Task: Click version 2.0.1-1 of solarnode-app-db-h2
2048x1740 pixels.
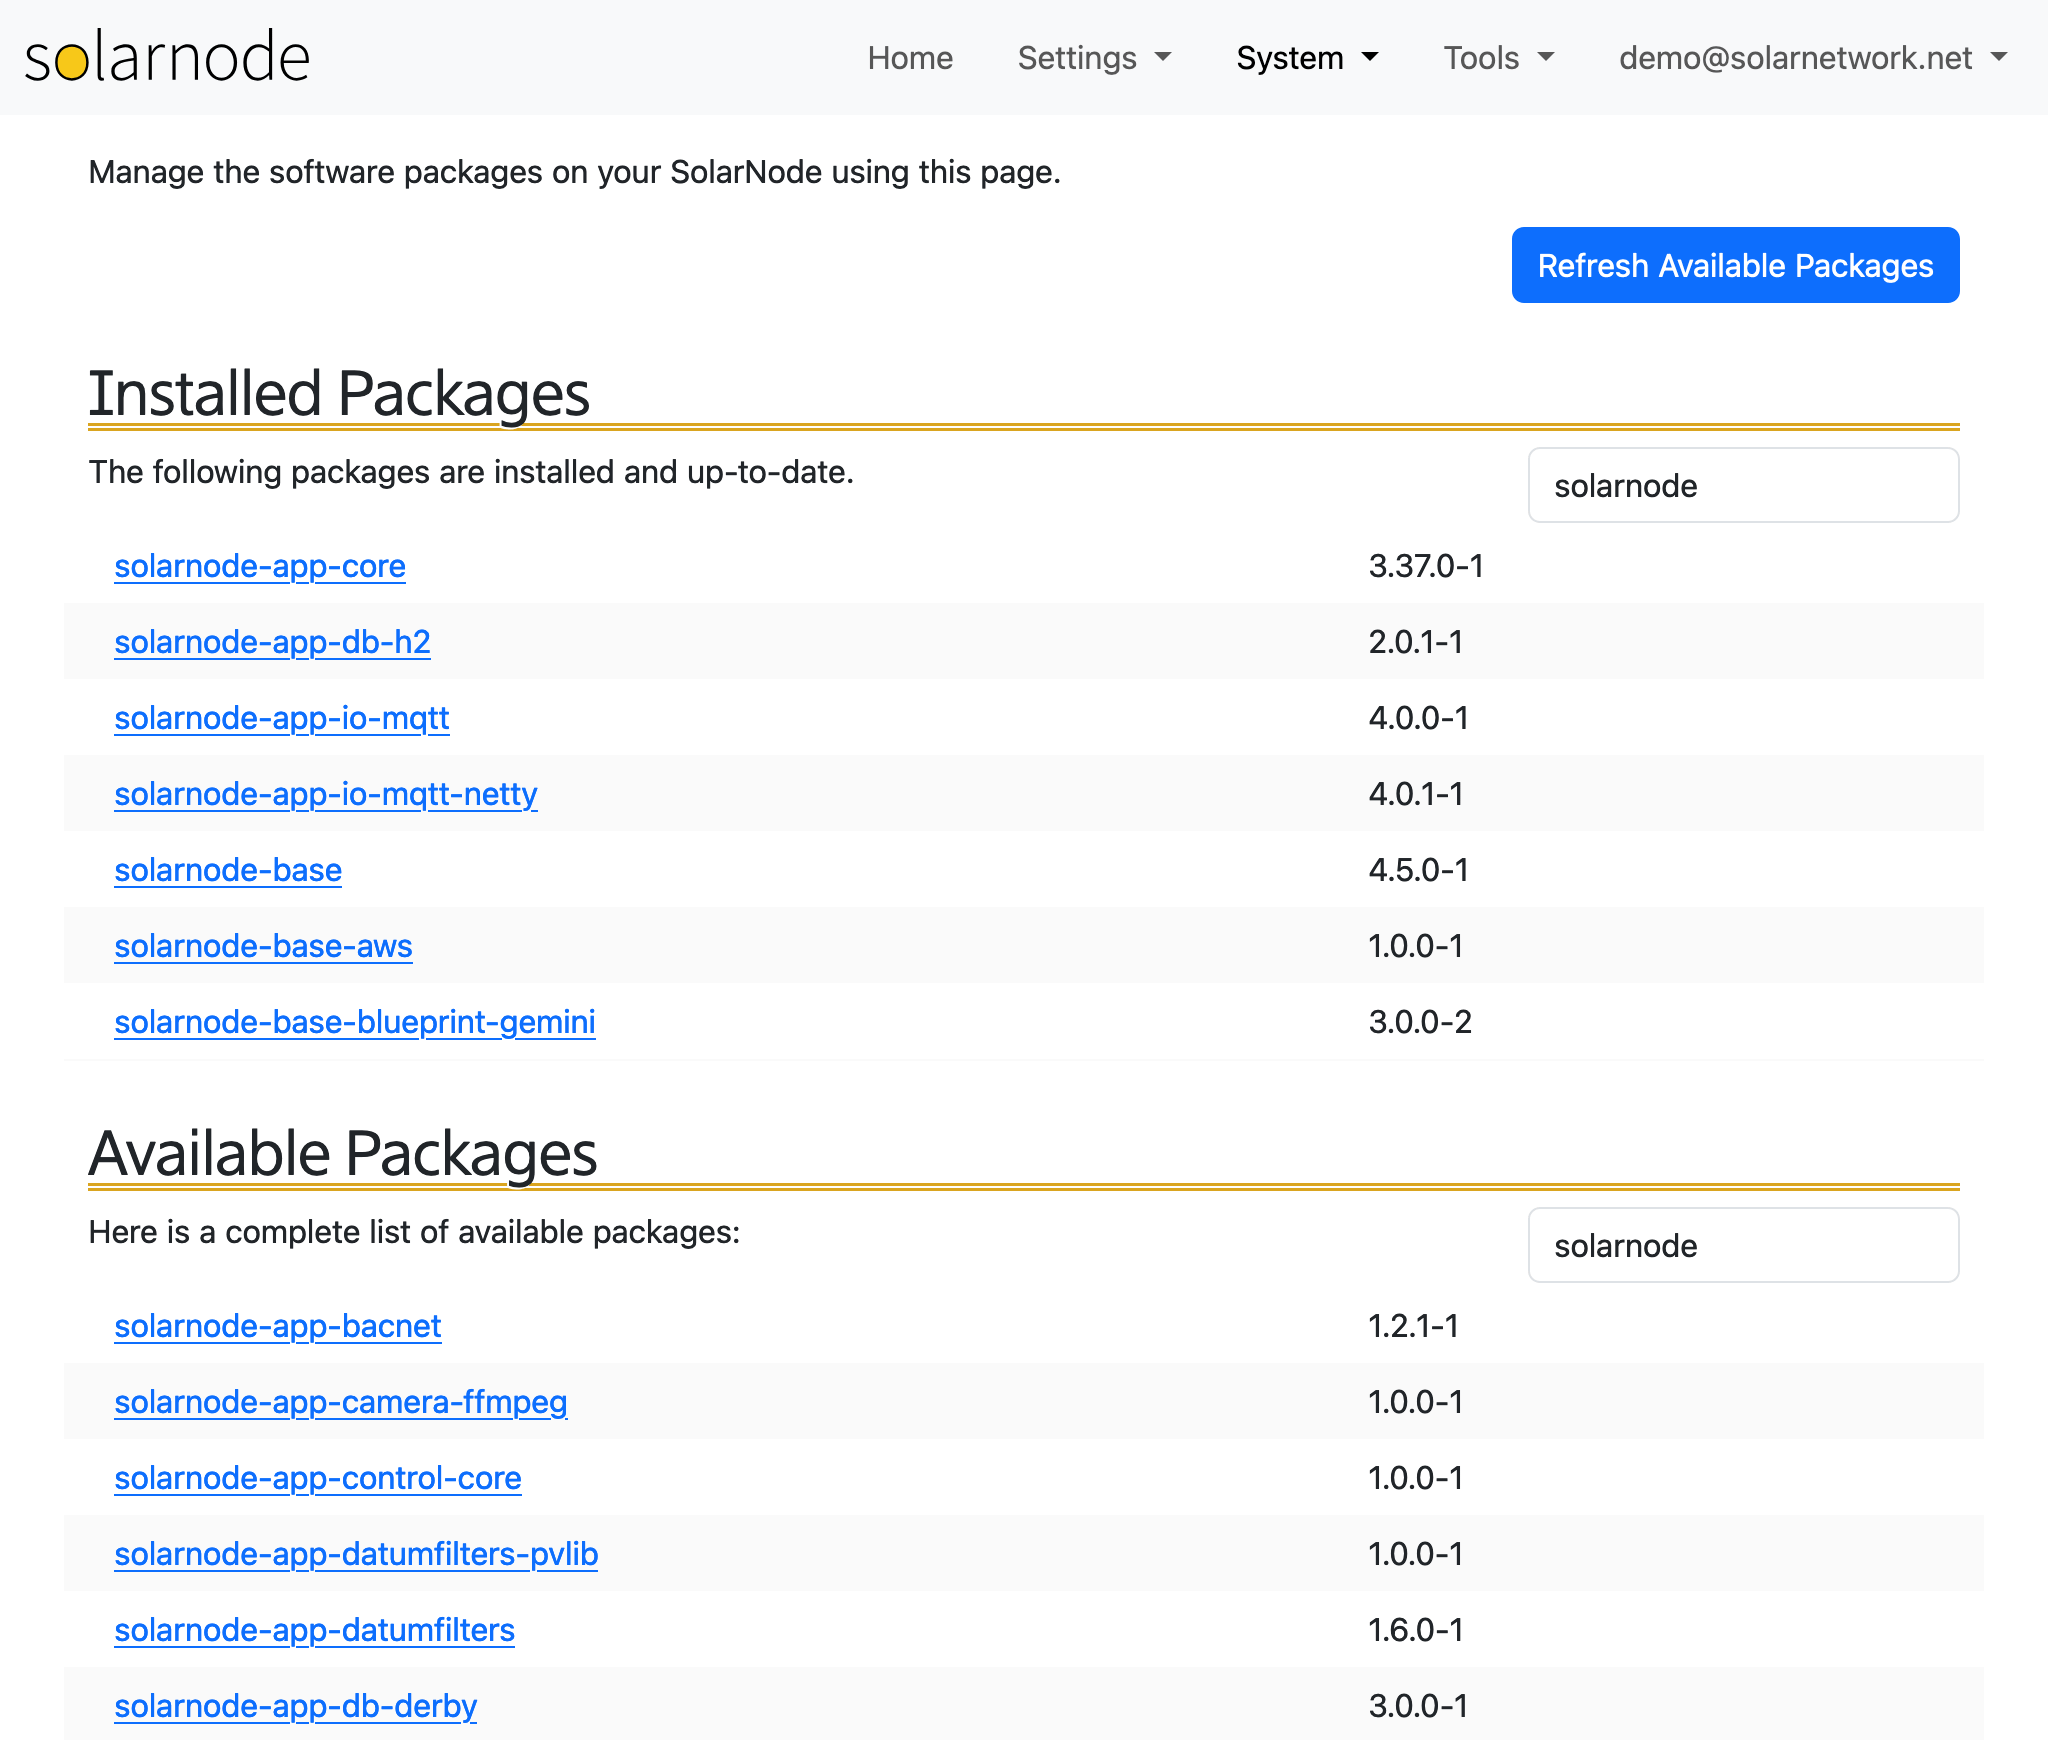Action: pos(1416,642)
